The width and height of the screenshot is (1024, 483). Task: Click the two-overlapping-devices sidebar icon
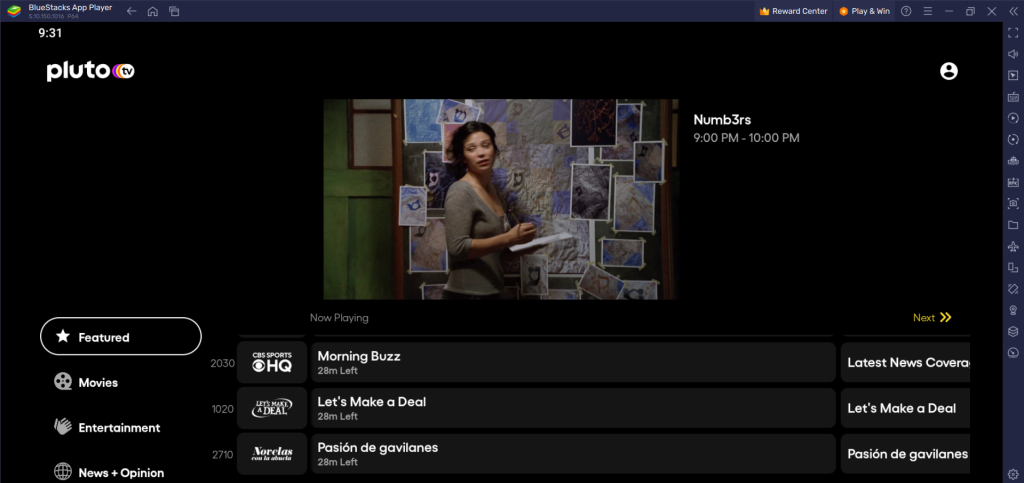[x=1013, y=268]
